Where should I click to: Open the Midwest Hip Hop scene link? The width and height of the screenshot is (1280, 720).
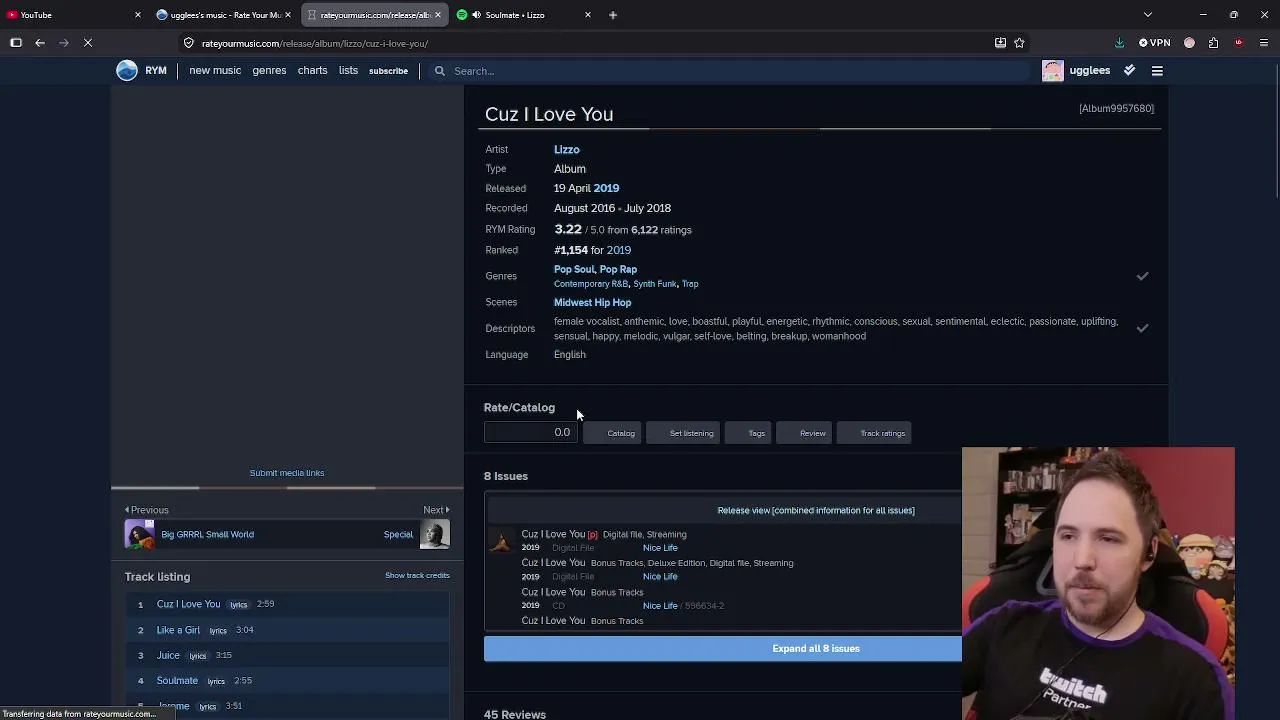(593, 302)
